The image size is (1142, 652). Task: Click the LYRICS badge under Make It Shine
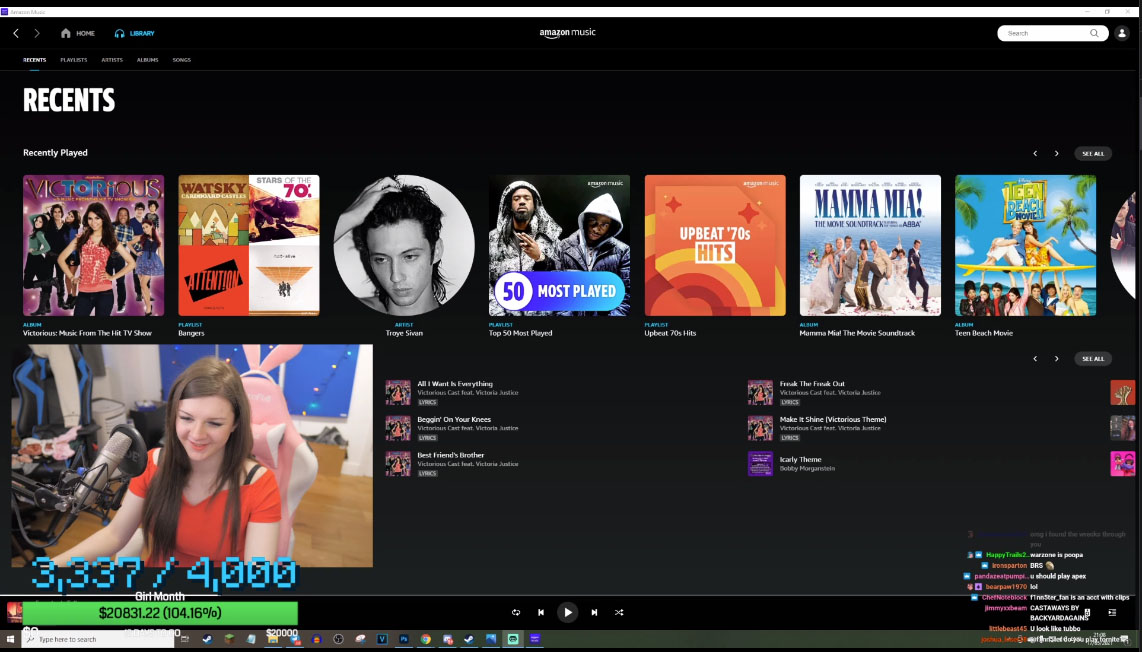tap(790, 438)
